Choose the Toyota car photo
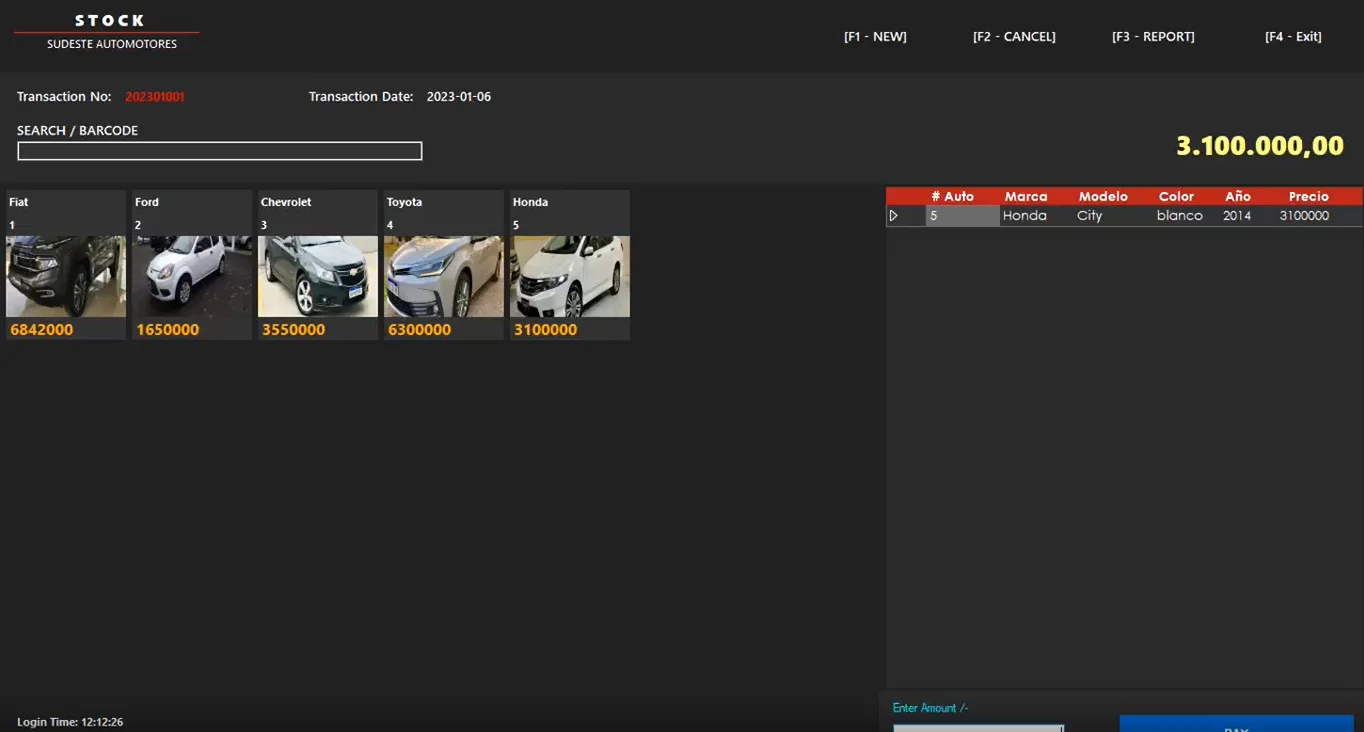 444,277
